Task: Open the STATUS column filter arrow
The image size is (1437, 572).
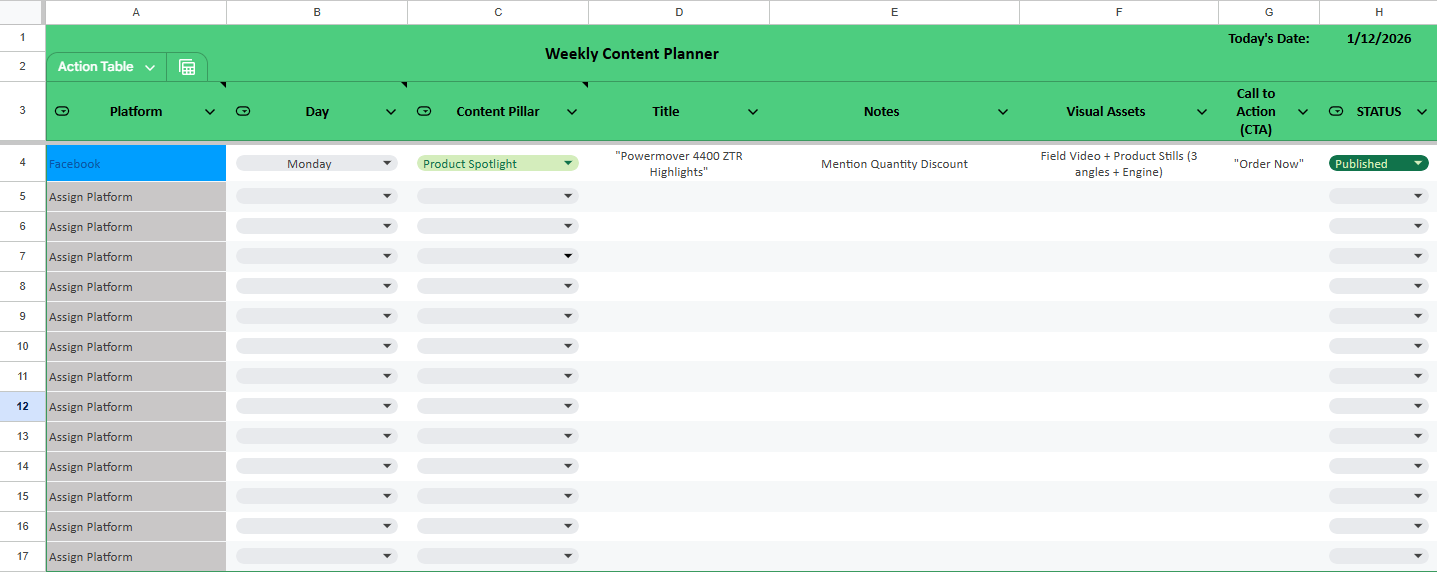Action: click(1422, 112)
